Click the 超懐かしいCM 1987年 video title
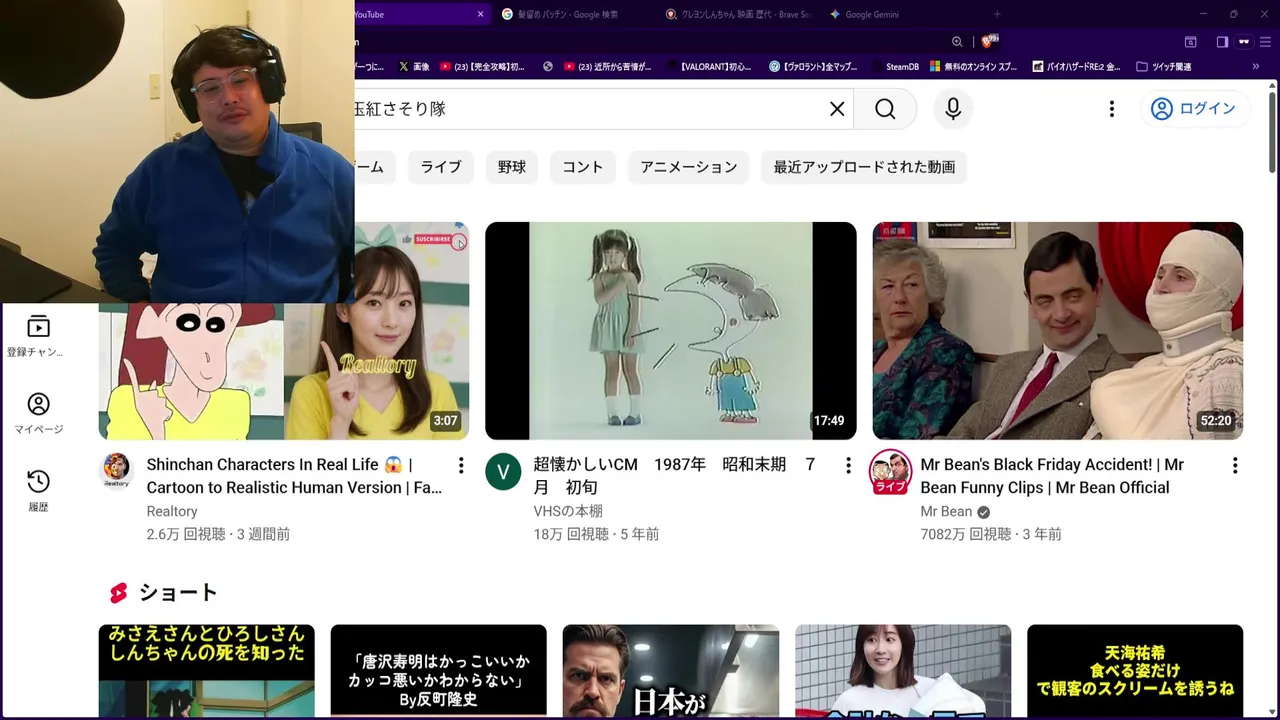Screen dimensions: 1280x720 click(674, 476)
